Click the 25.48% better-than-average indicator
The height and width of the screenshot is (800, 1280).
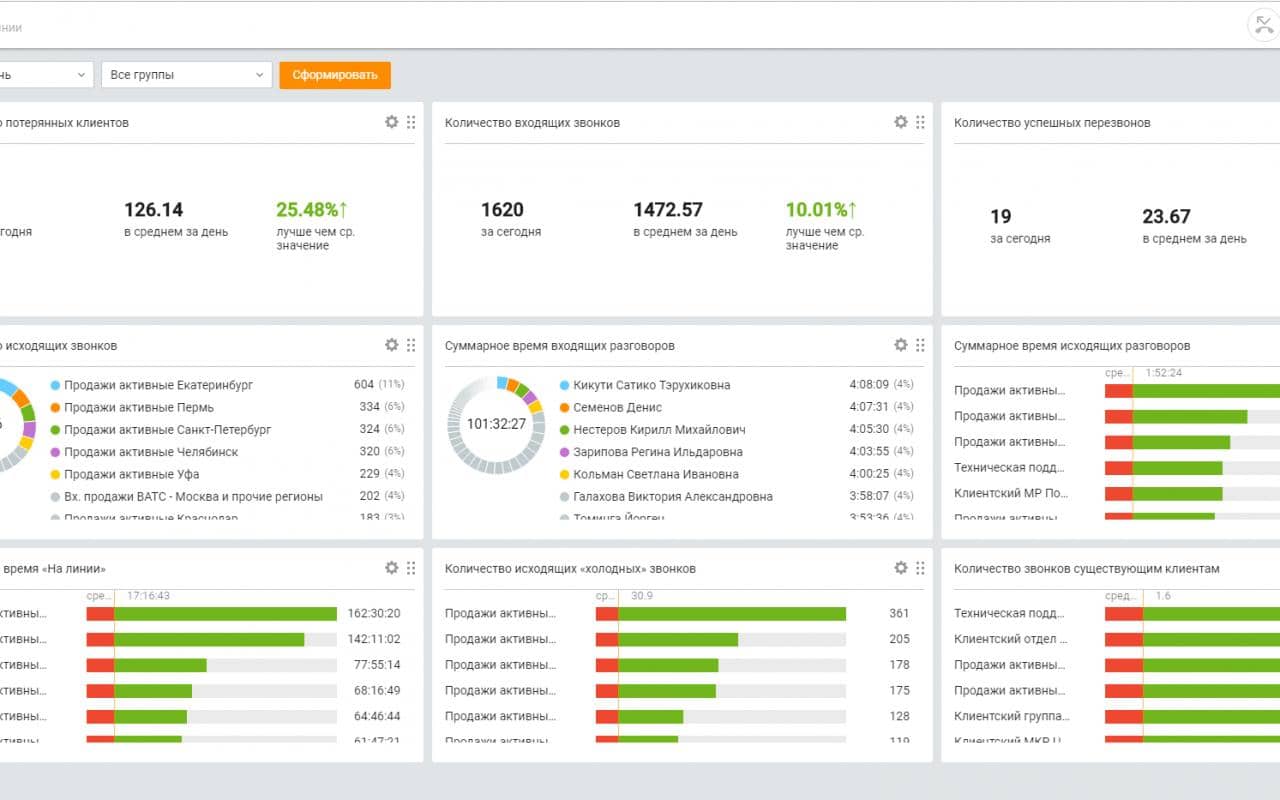click(x=312, y=210)
